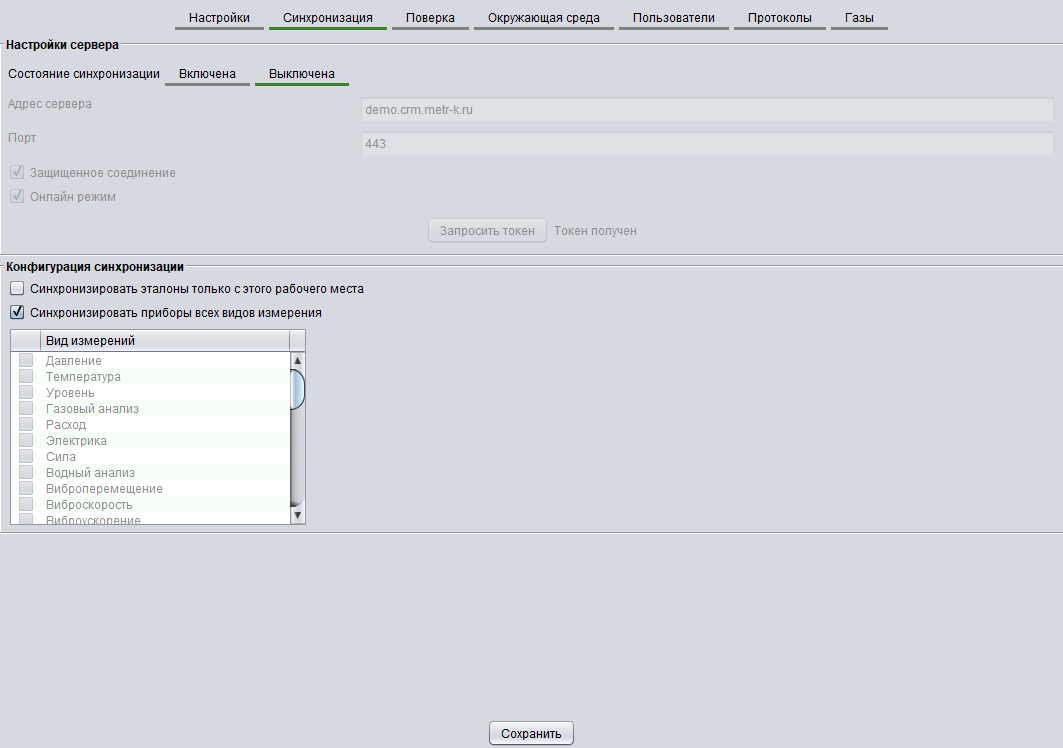The height and width of the screenshot is (748, 1063).
Task: Toggle the Защищенное соединение checkbox
Action: click(17, 173)
